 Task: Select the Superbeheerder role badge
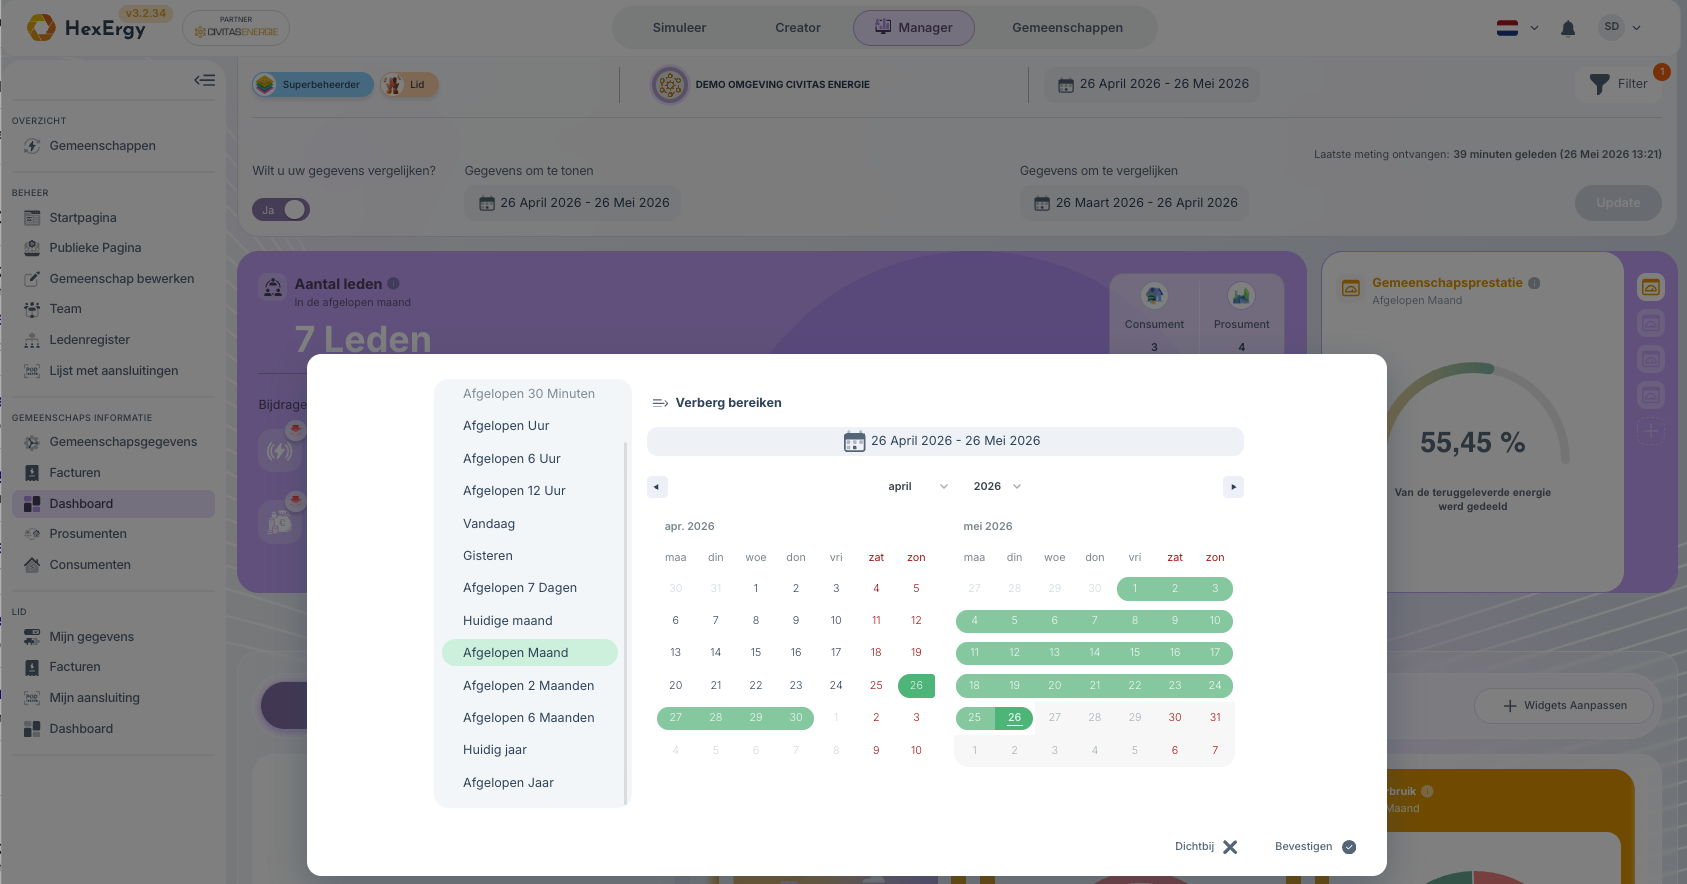click(x=313, y=85)
